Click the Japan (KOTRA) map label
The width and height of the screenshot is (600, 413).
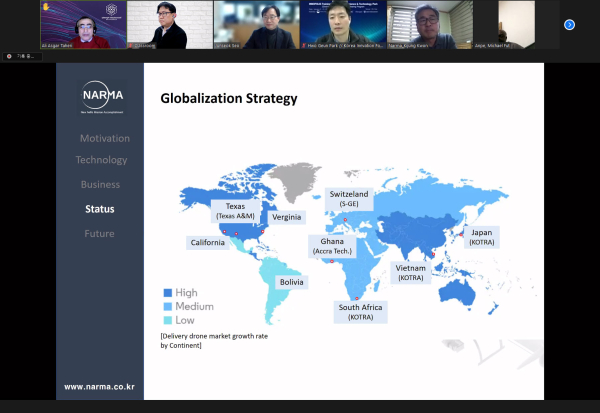481,236
